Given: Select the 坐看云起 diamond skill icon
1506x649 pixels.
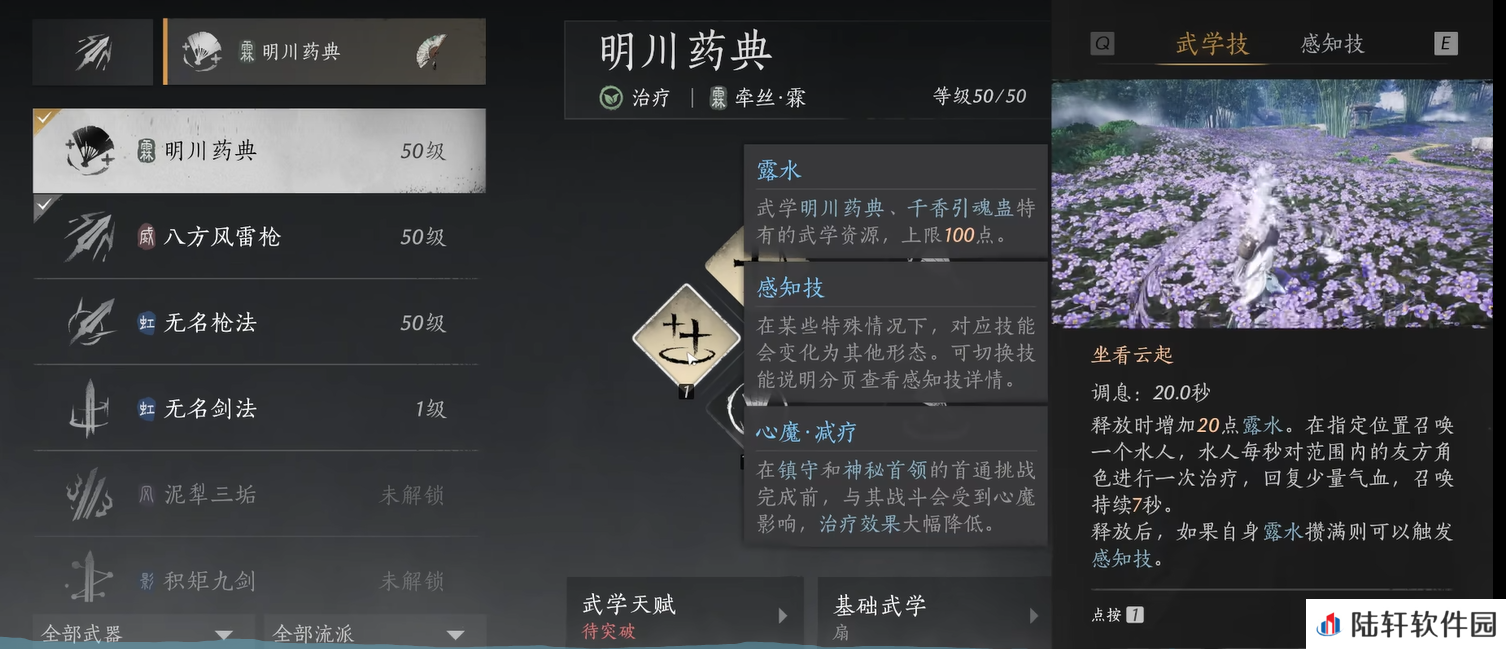Looking at the screenshot, I should tap(687, 336).
